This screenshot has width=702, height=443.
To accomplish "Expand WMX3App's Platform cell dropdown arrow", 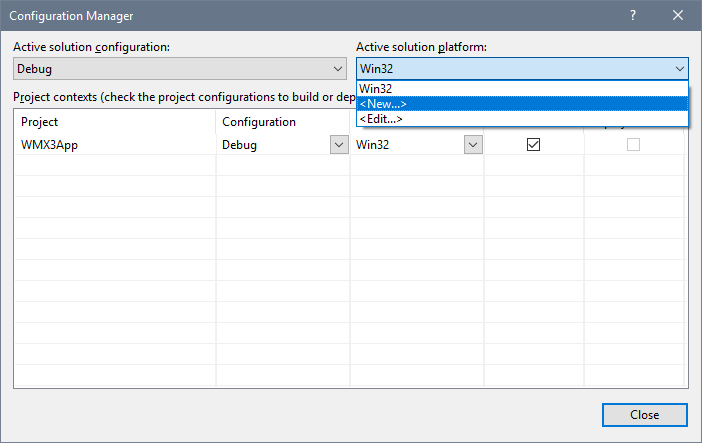I will (x=472, y=145).
